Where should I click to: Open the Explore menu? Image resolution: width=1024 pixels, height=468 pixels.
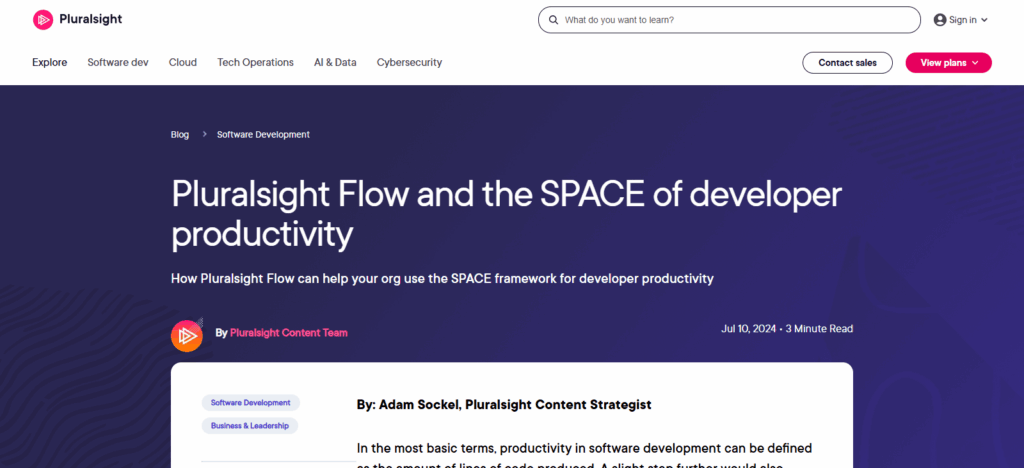click(49, 62)
